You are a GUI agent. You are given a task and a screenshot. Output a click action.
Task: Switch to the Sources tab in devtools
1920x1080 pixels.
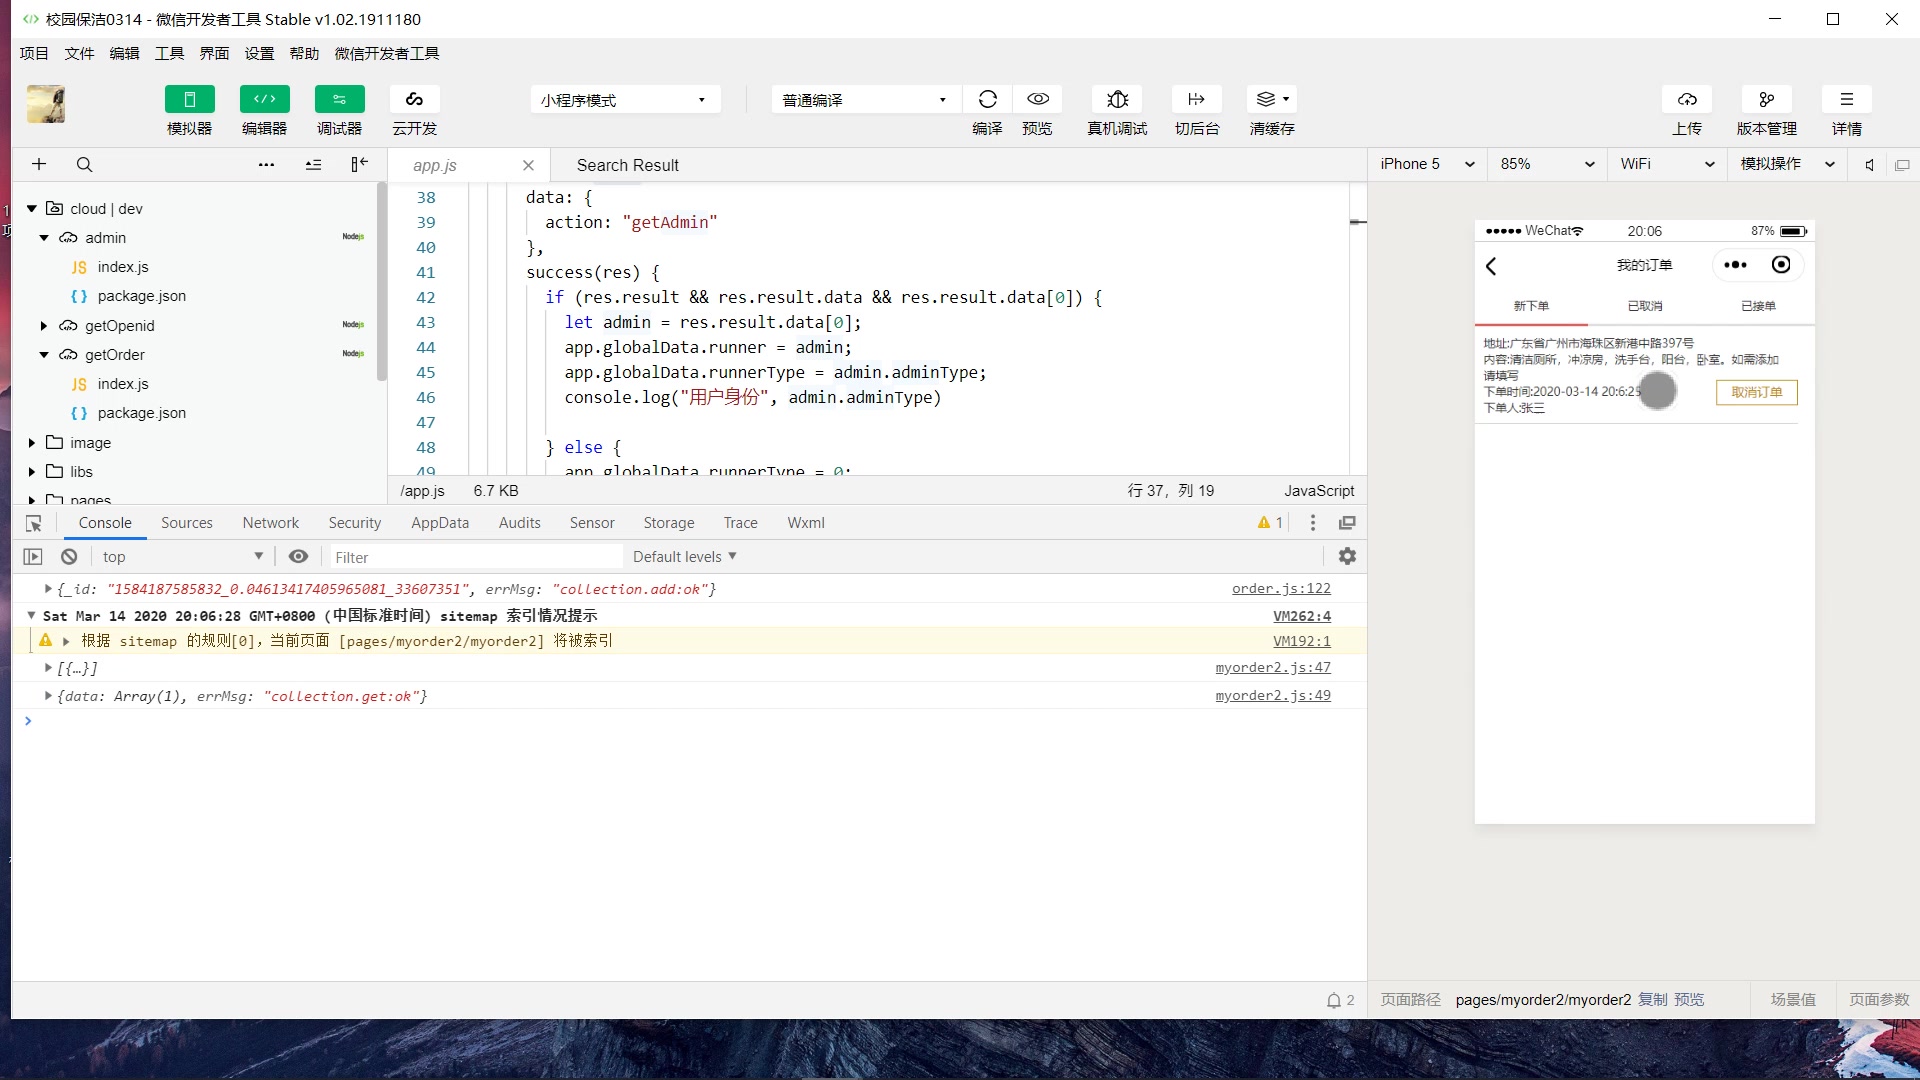186,522
